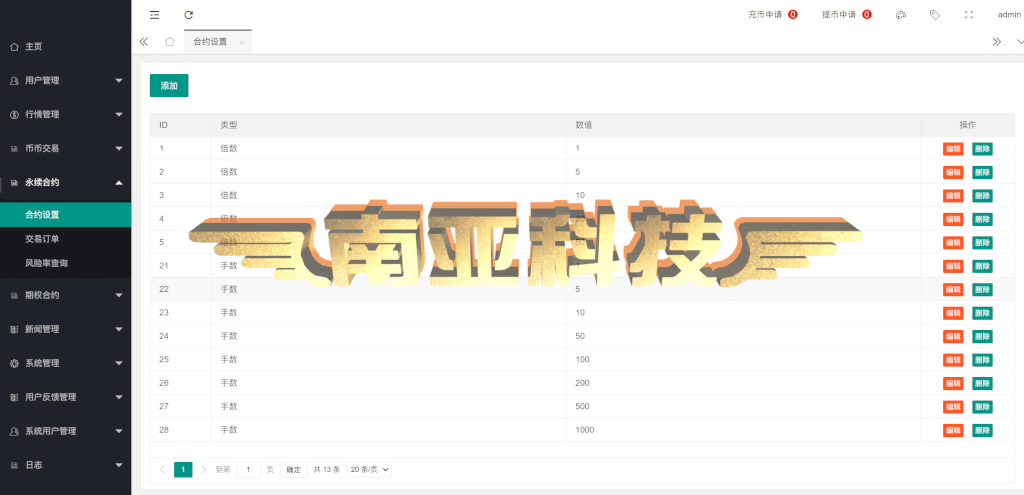Open the tab options dropdown arrow at the far right
Screen dimensions: 1024x495
point(1019,42)
